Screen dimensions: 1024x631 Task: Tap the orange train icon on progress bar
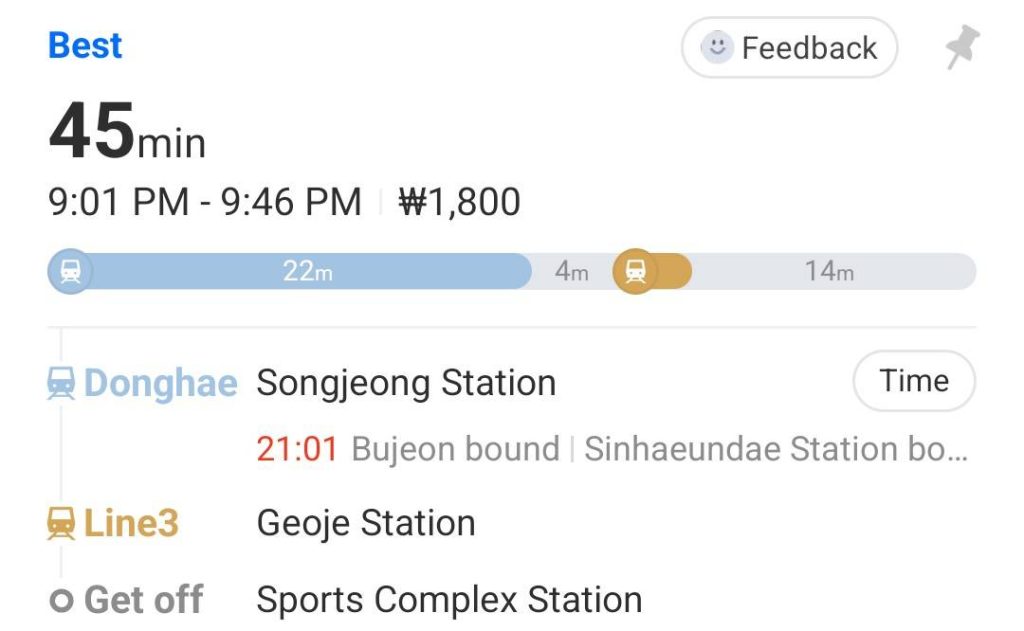coord(635,271)
